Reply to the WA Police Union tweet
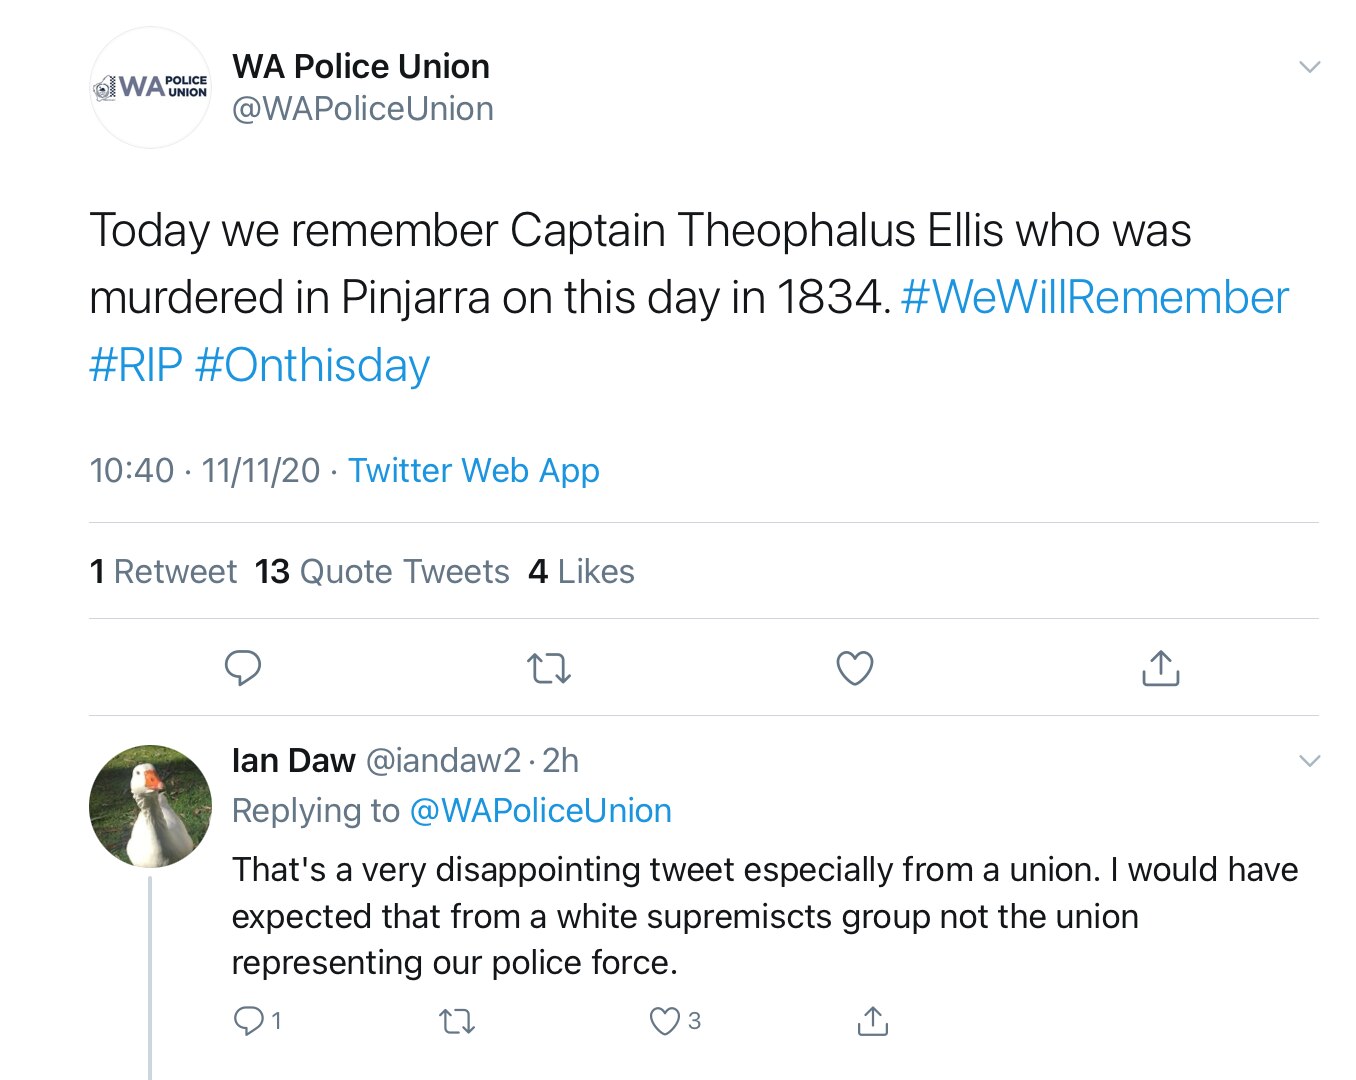 [x=245, y=668]
